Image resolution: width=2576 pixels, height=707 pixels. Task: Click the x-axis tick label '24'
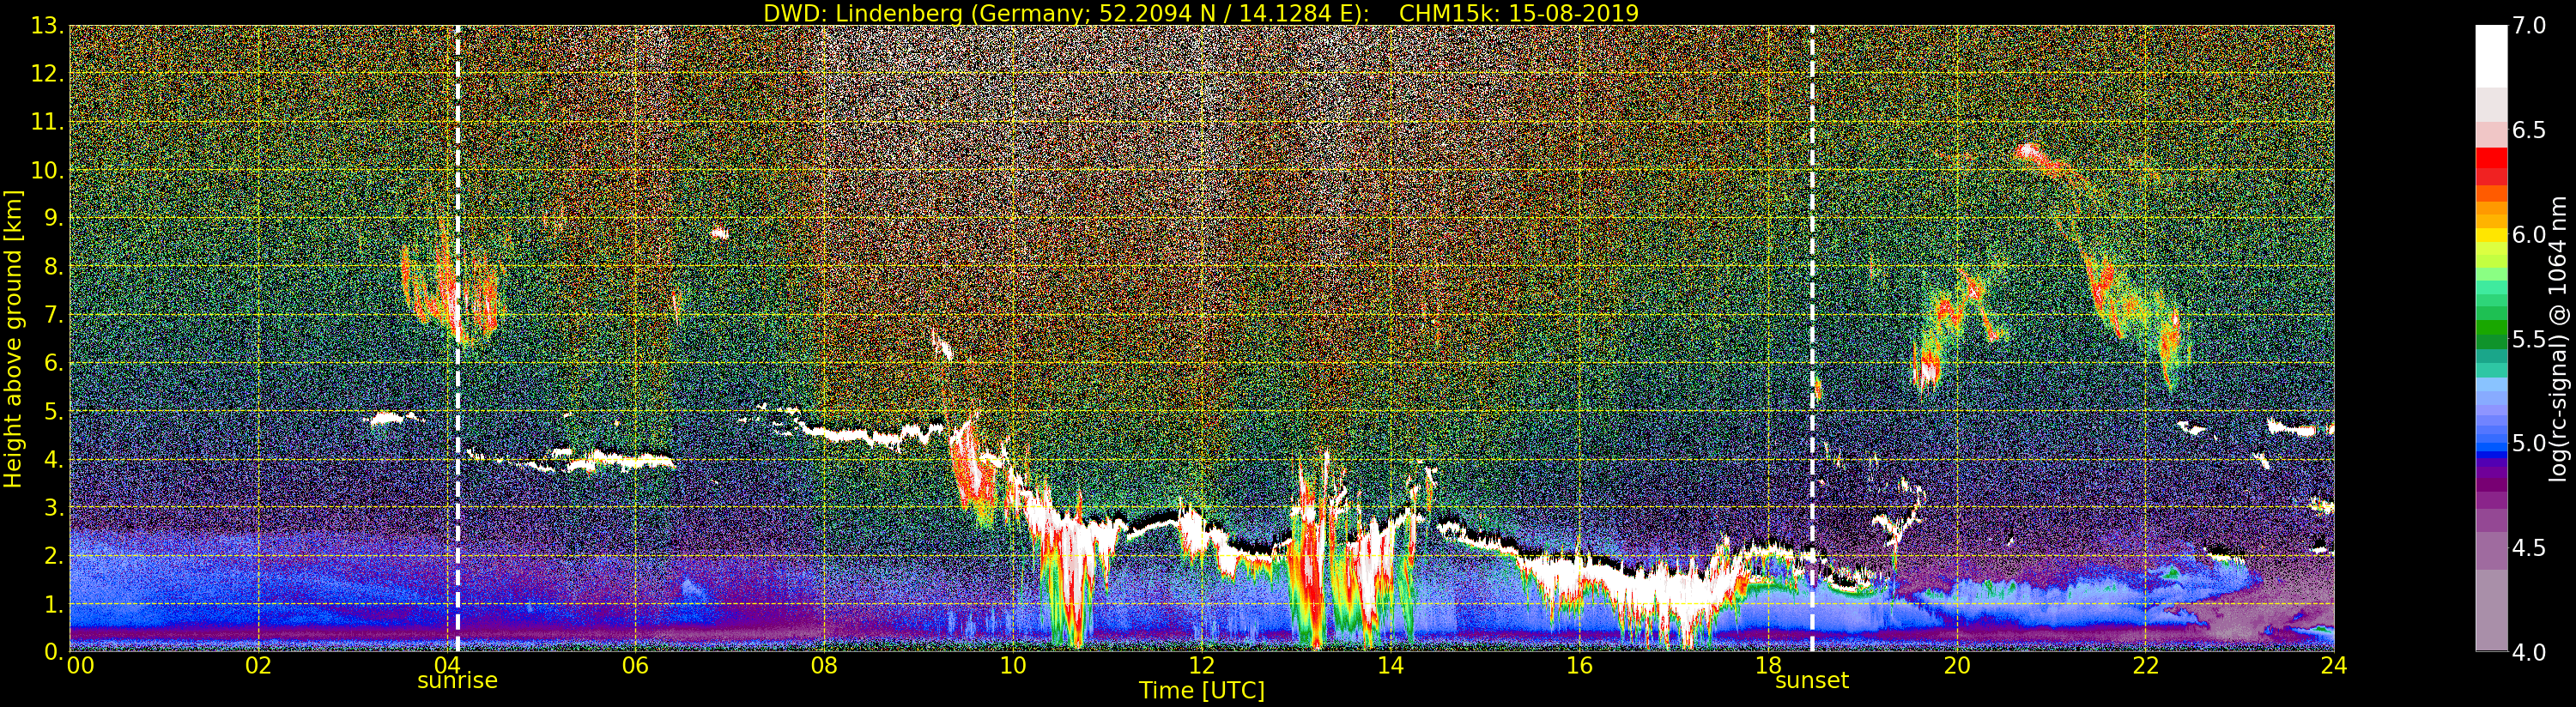coord(2334,666)
